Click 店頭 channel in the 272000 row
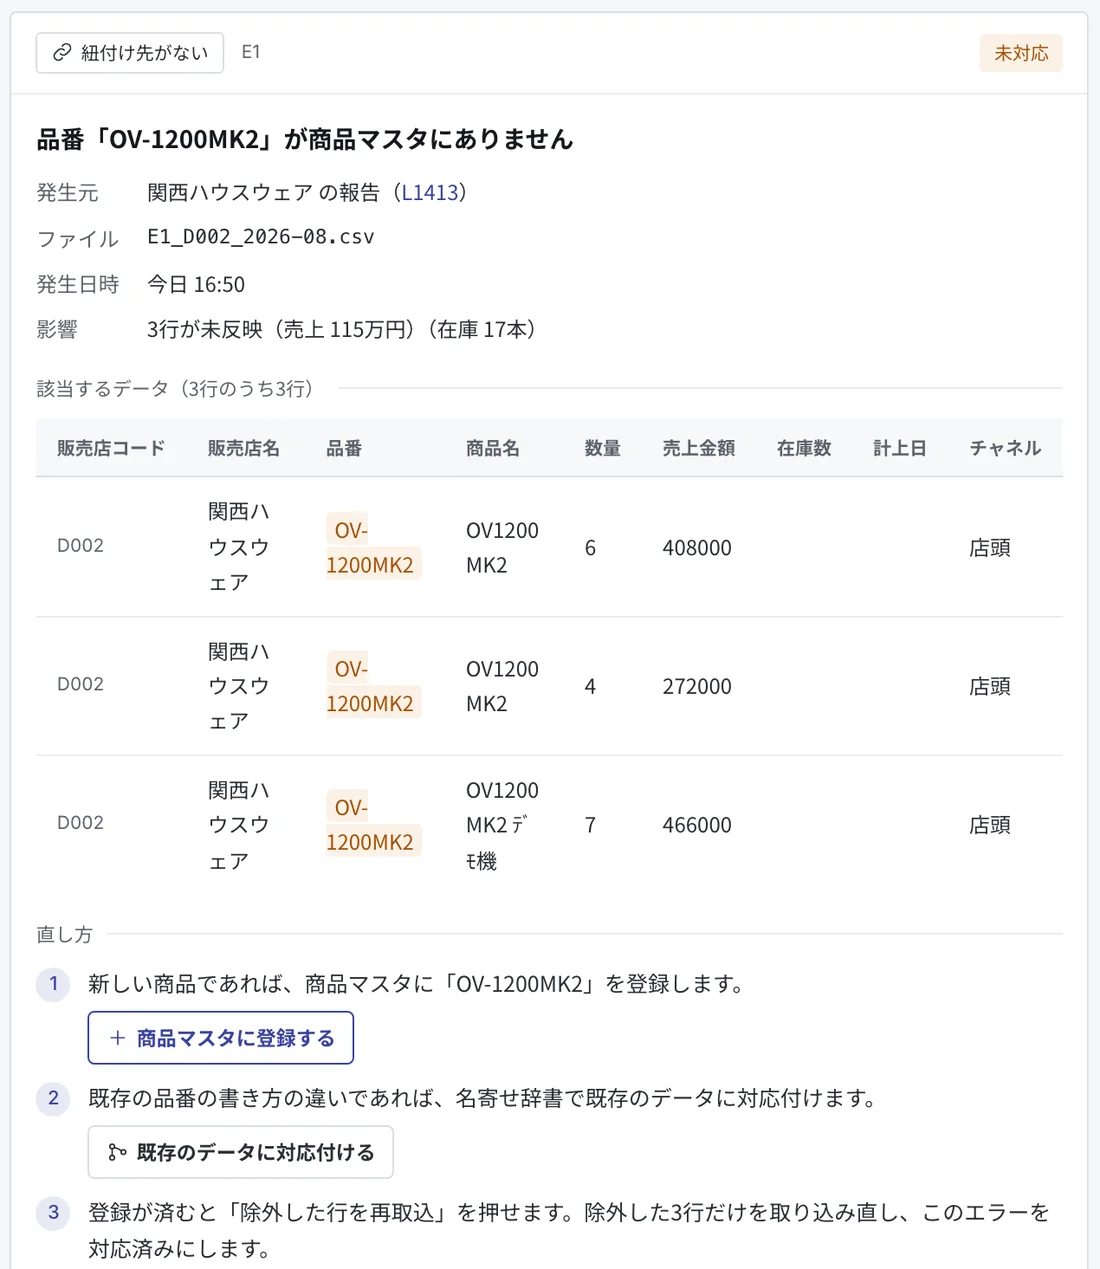This screenshot has width=1100, height=1269. pyautogui.click(x=990, y=687)
